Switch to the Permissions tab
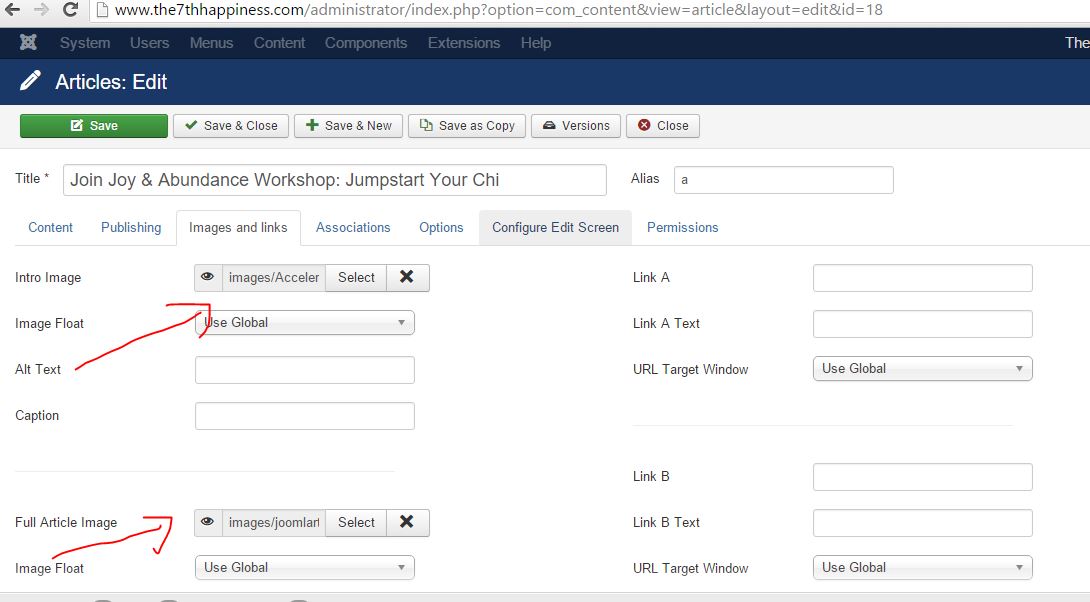Image resolution: width=1090 pixels, height=602 pixels. 683,227
